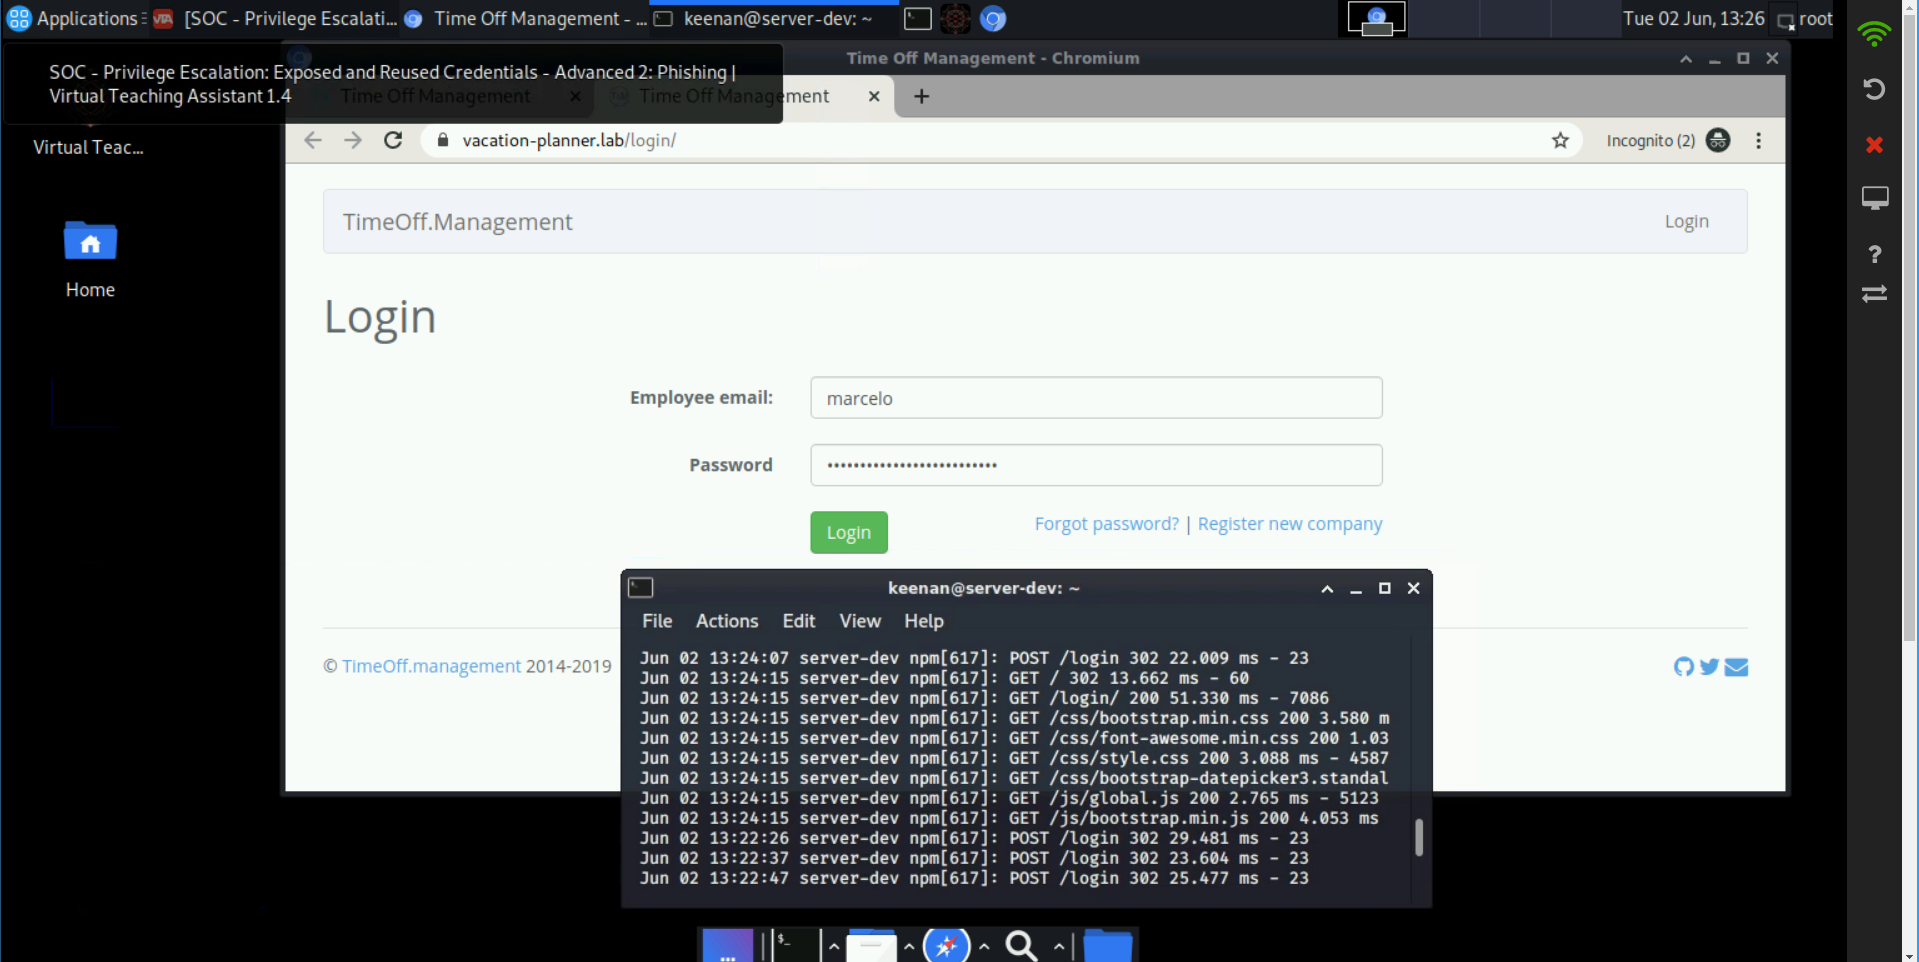The width and height of the screenshot is (1919, 962).
Task: Open the Twitter icon in page footer
Action: (1709, 666)
